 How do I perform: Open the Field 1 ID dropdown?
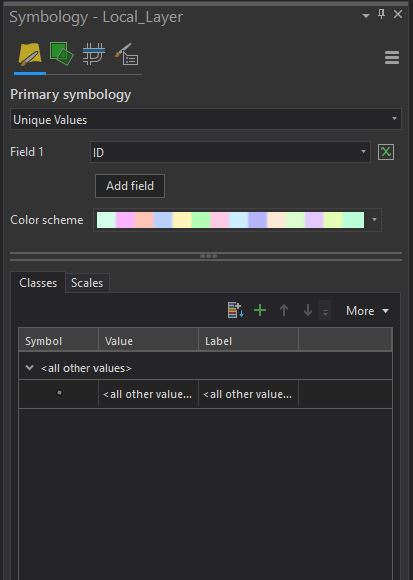point(230,152)
